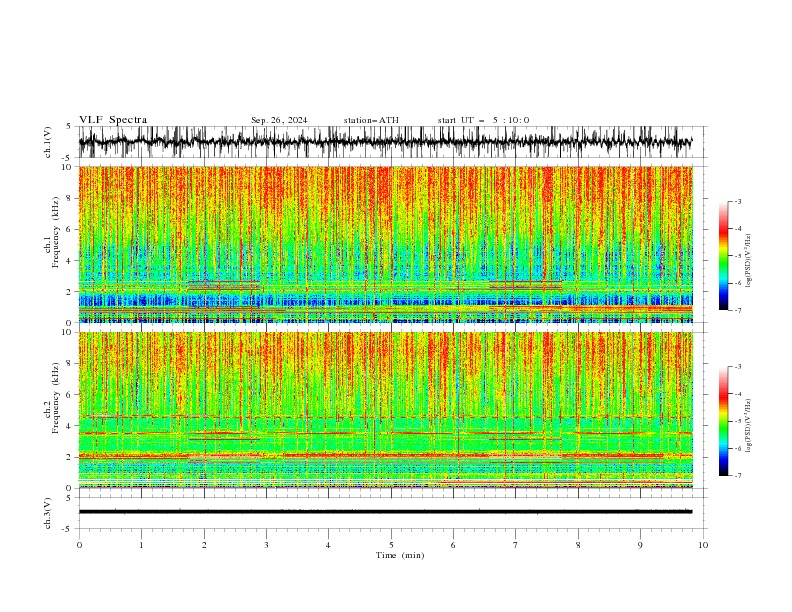Screen dimensions: 792x612
Task: Click the "-7" label on ch.2 colorbar
Action: point(737,476)
